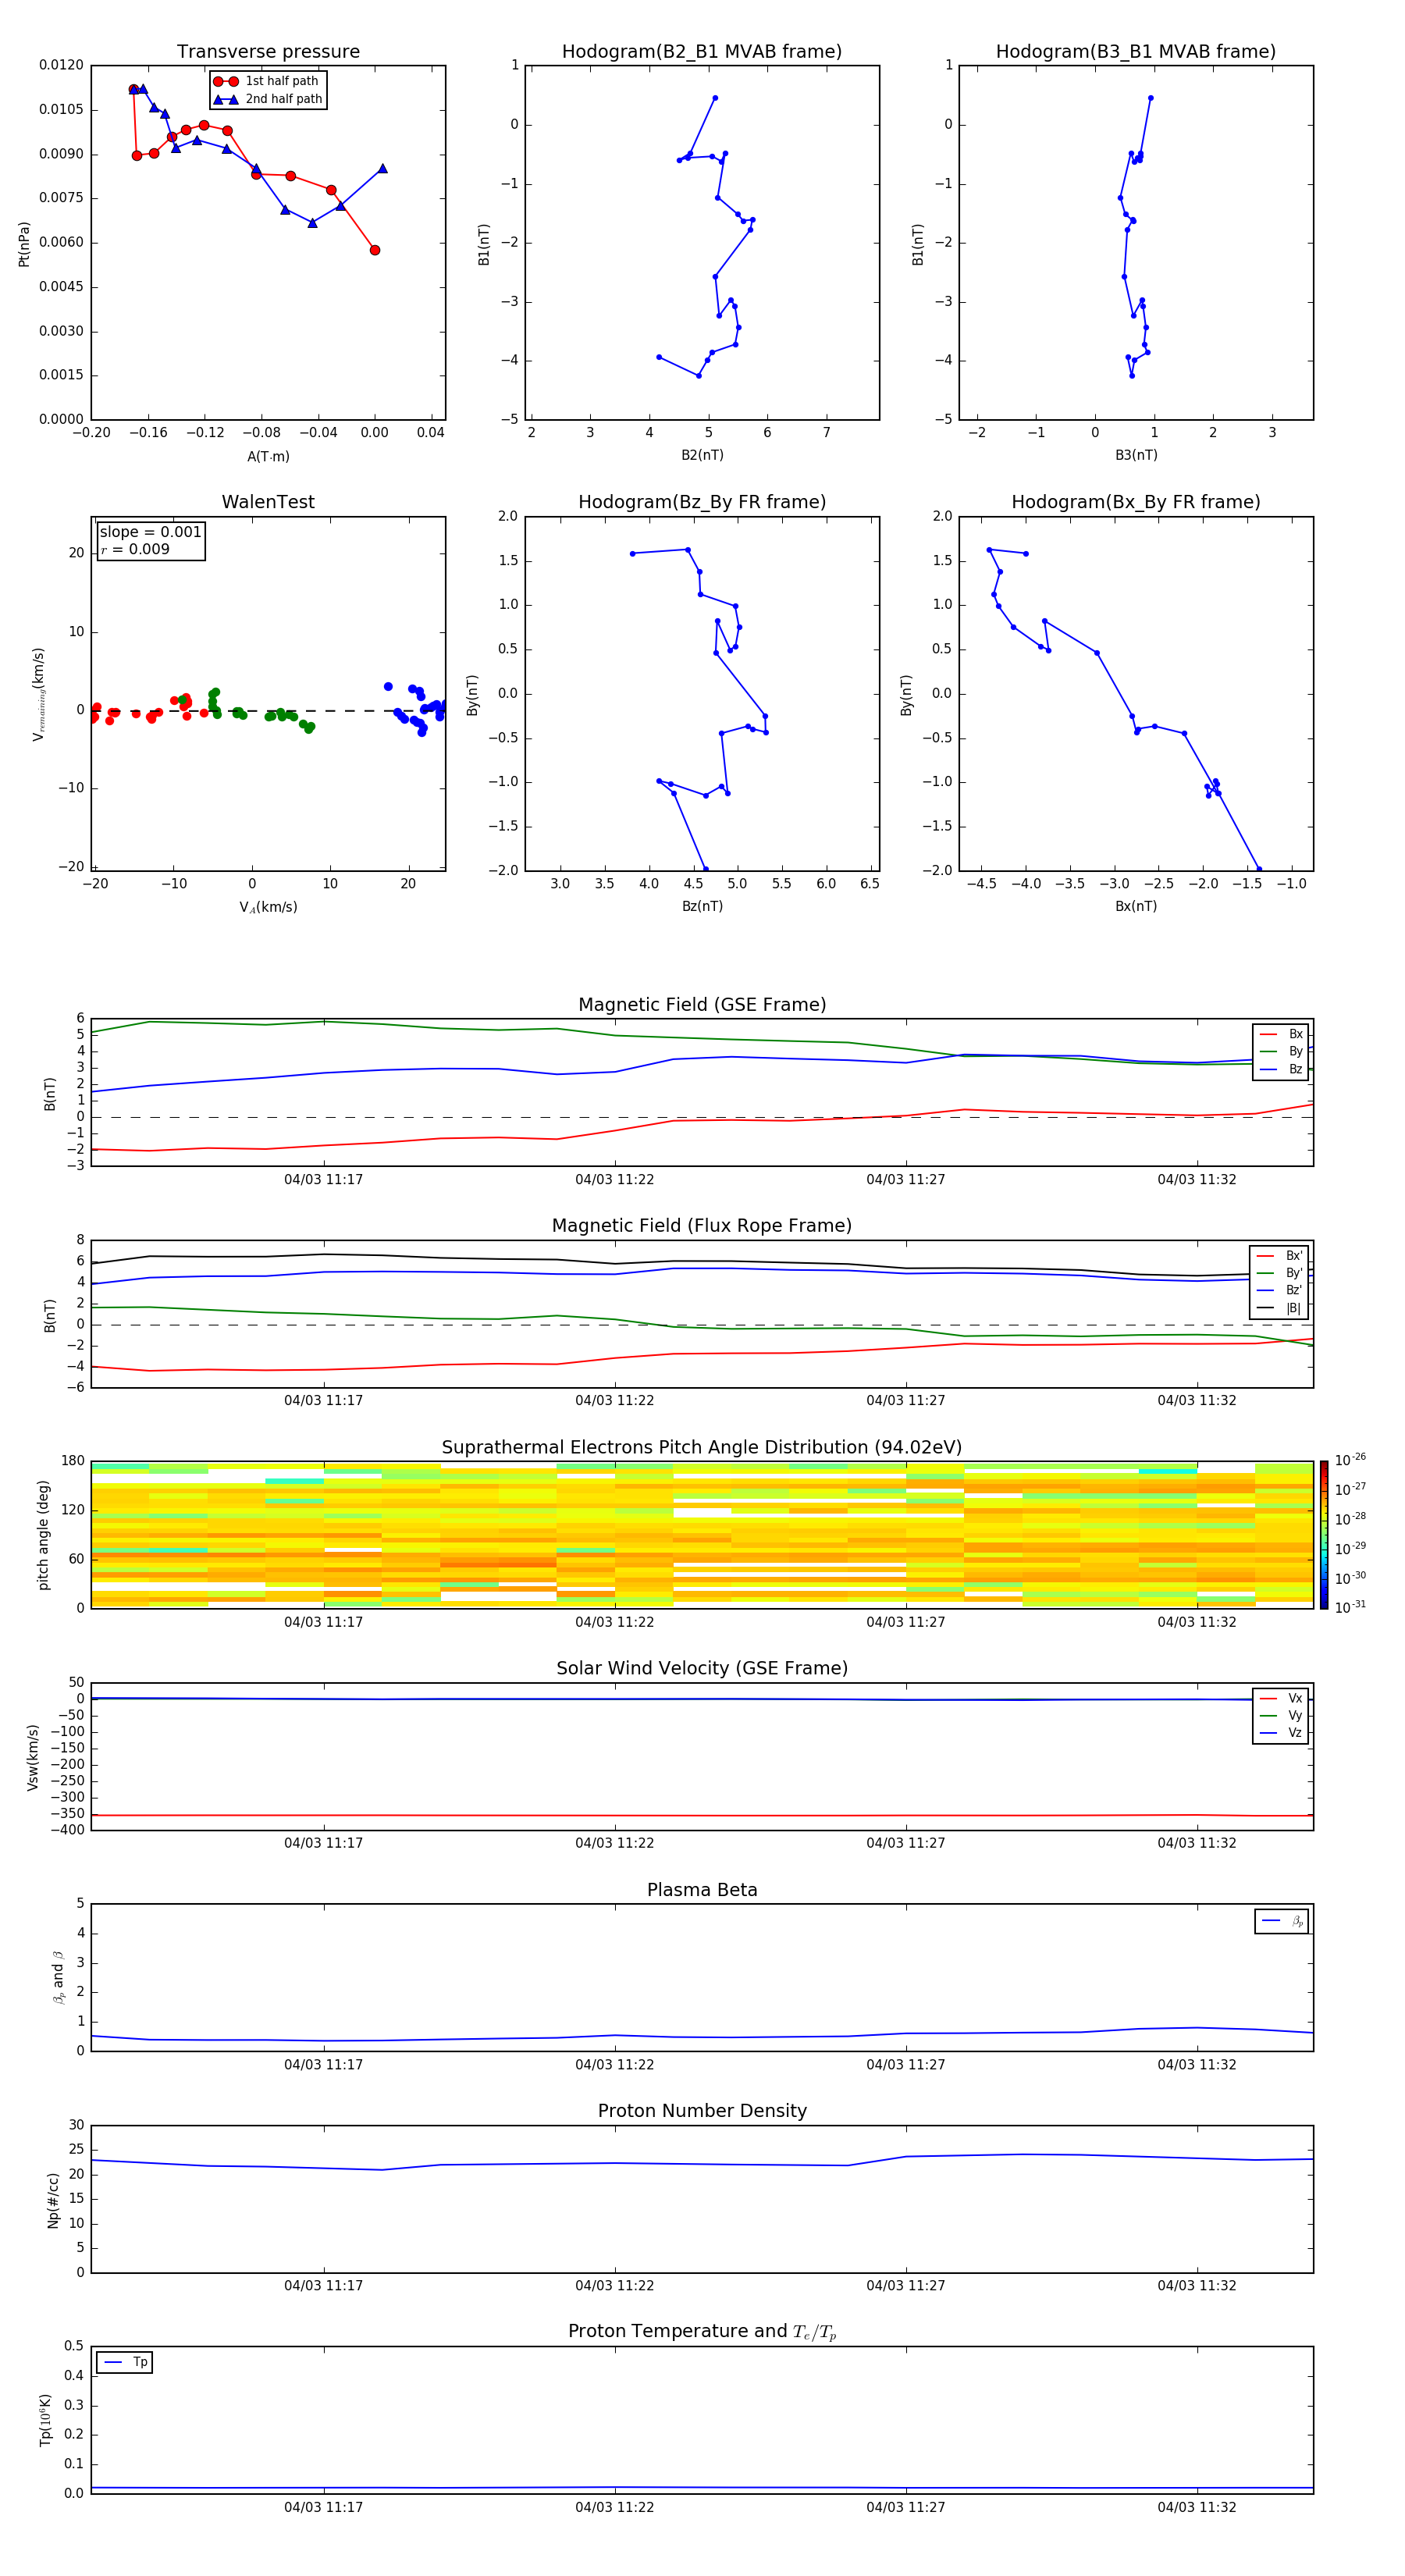Image resolution: width=1405 pixels, height=2576 pixels.
Task: Click the 'B2(nT)' x-axis label
Action: (x=702, y=455)
